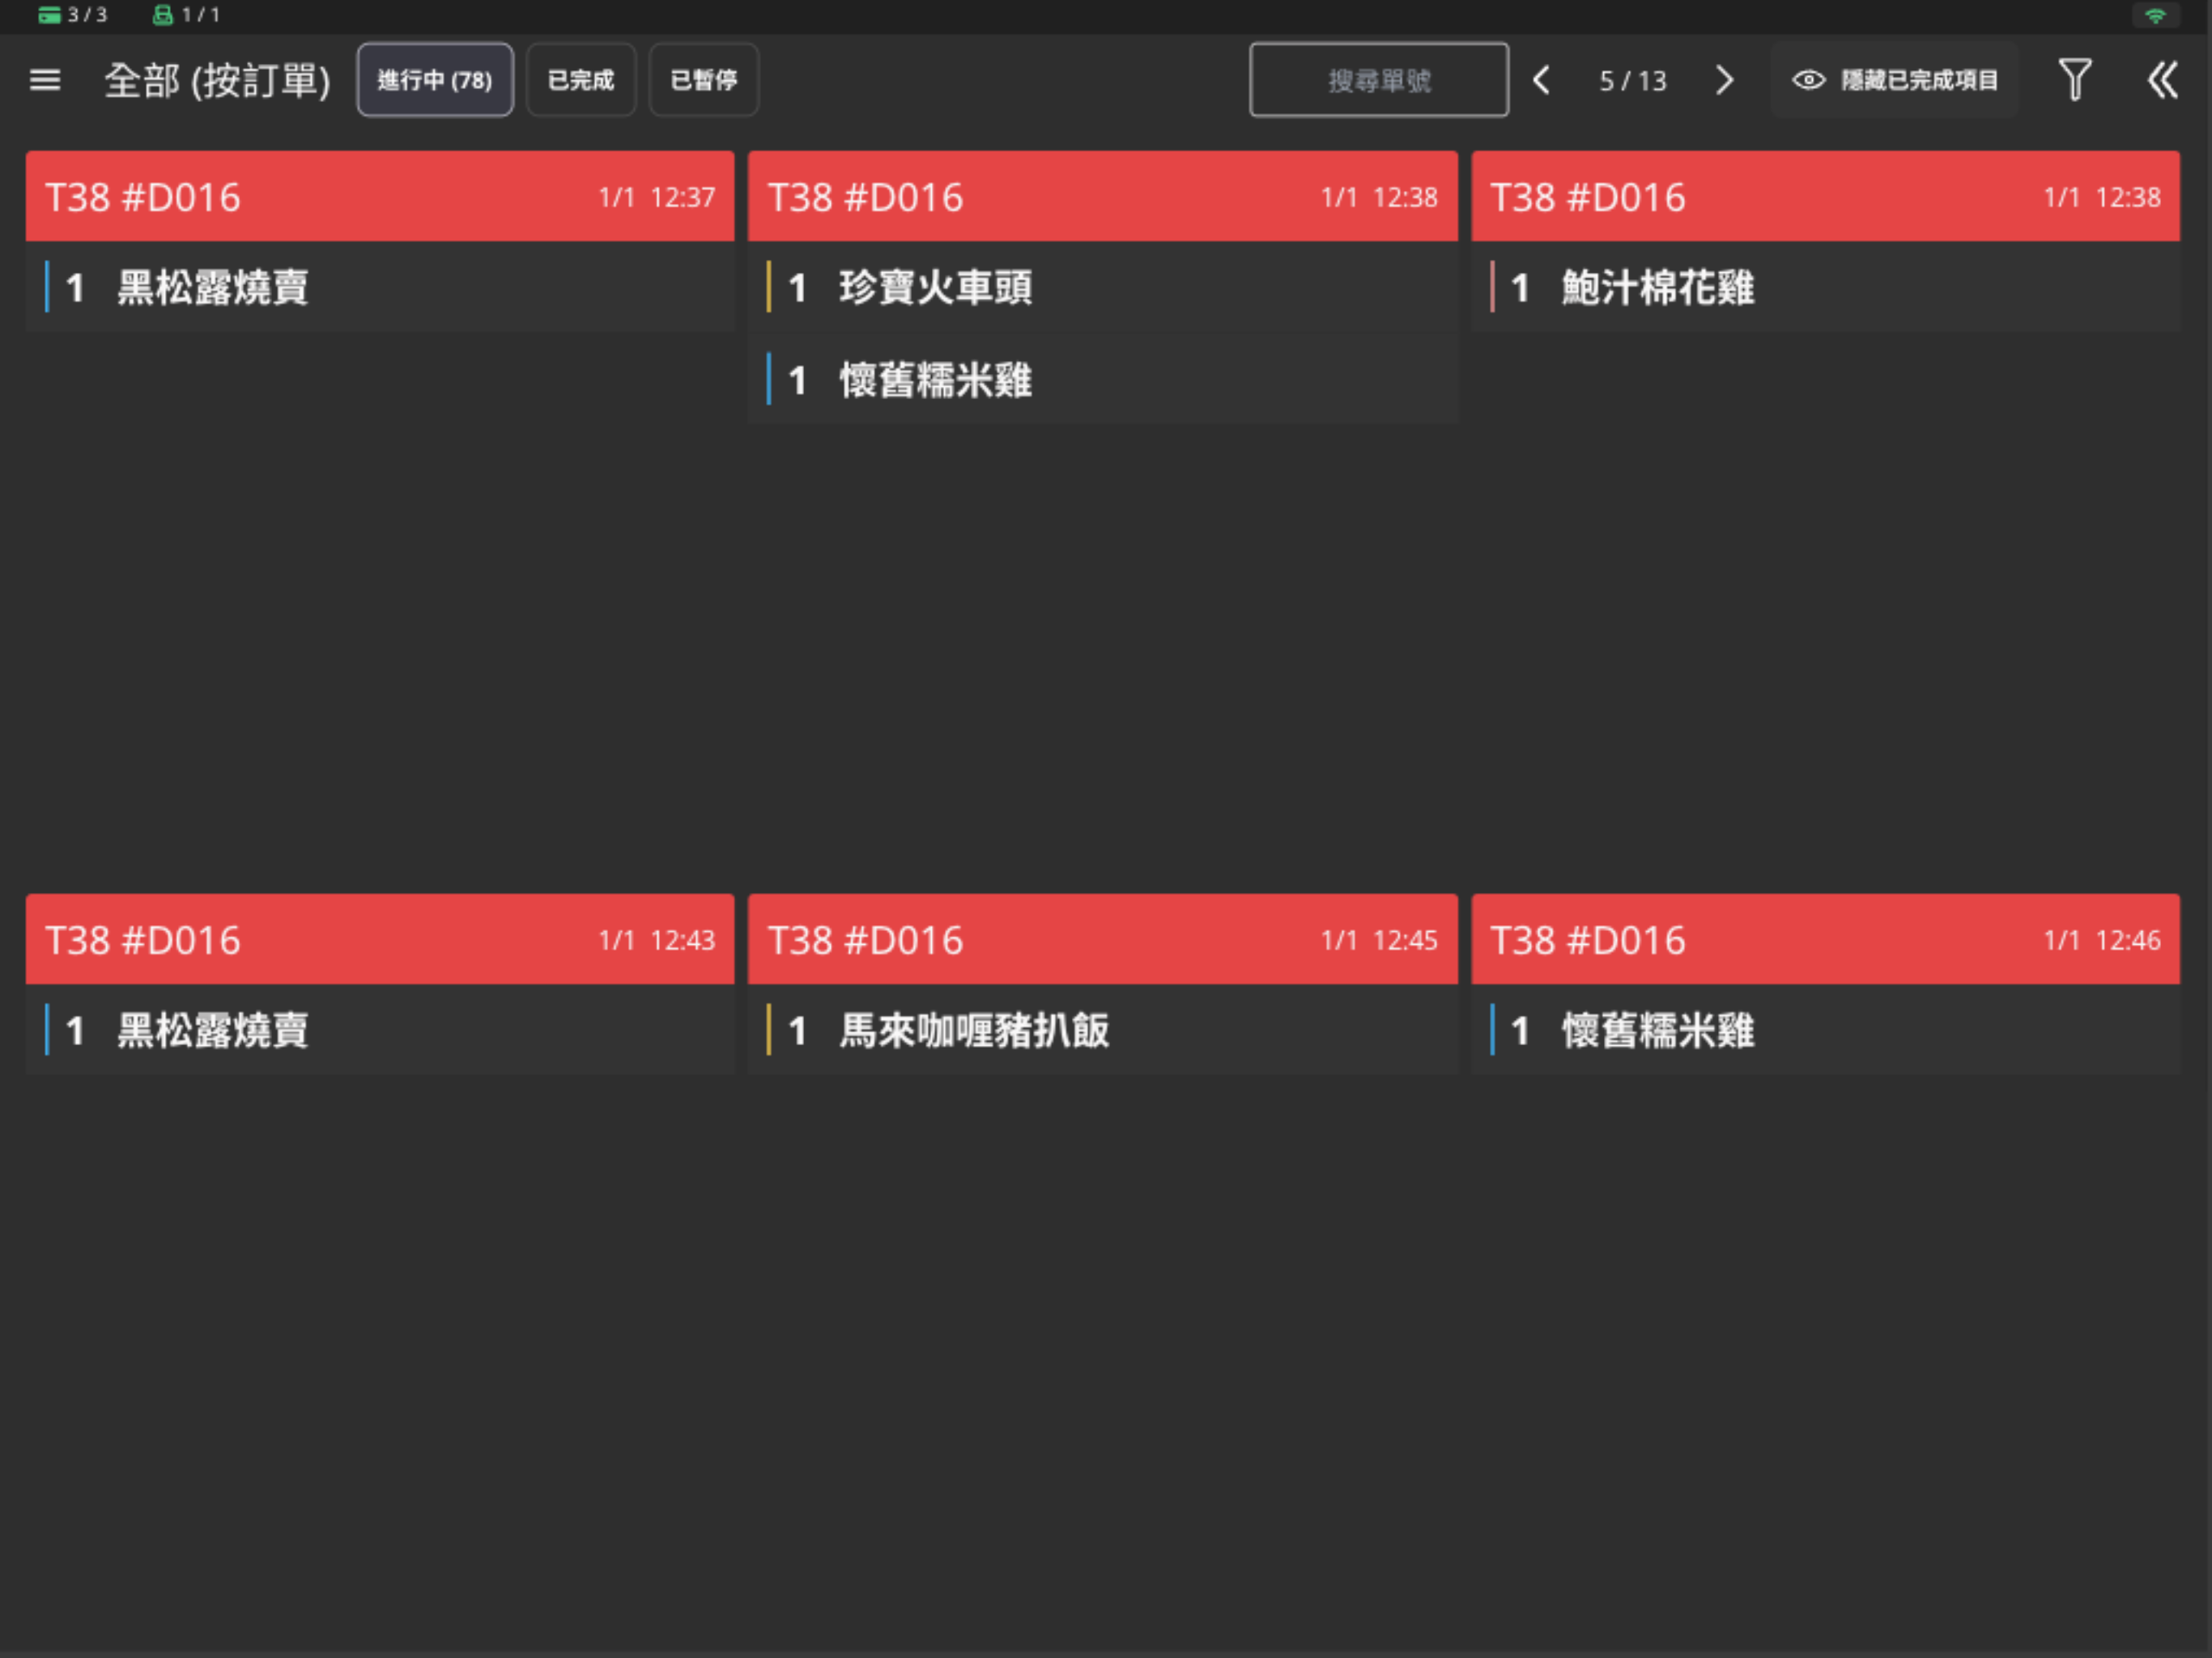
Task: Click the 5 / 13 page indicator
Action: 1632,80
